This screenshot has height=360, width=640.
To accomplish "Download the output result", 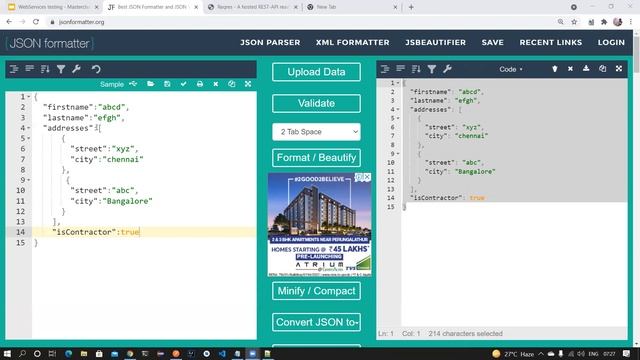I will tap(586, 69).
